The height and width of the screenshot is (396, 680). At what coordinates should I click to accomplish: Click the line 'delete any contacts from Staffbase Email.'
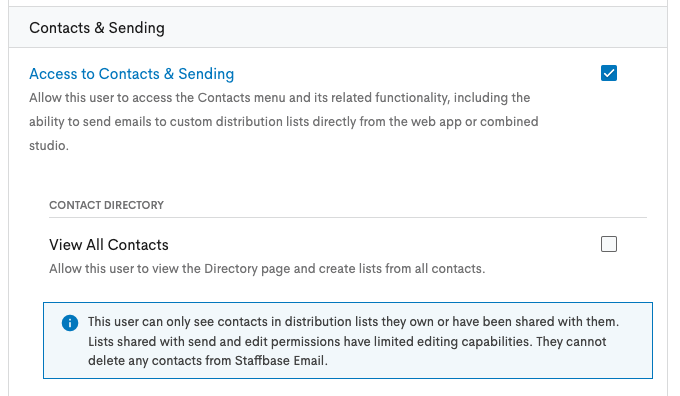(208, 360)
